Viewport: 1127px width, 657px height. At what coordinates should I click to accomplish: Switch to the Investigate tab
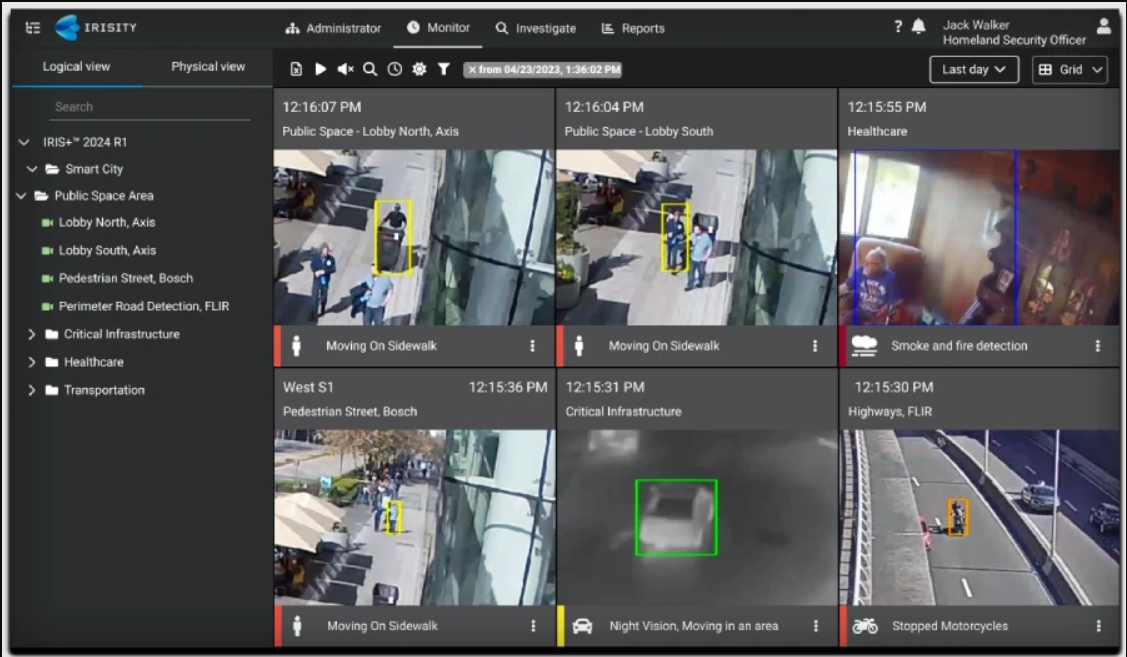click(x=535, y=28)
